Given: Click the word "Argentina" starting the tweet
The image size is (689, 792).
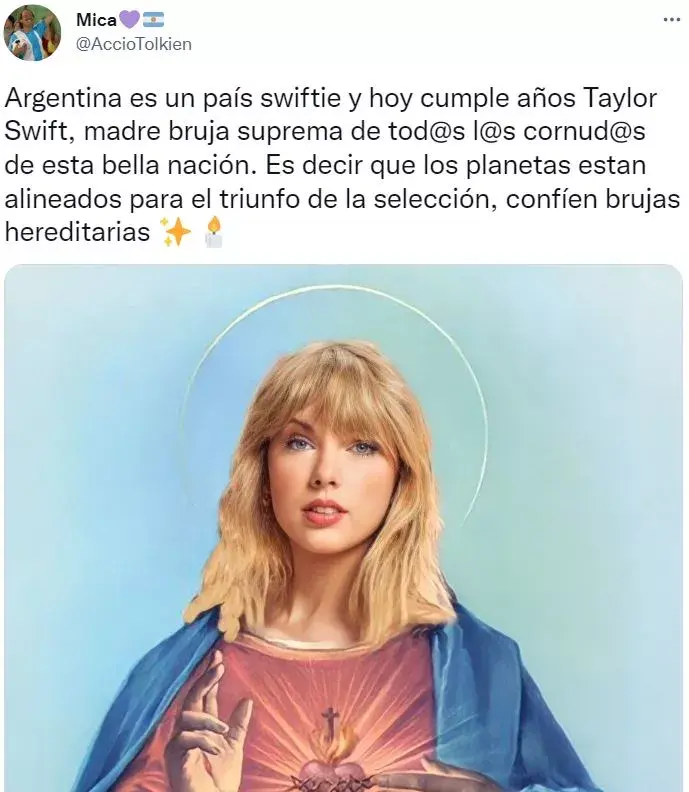Looking at the screenshot, I should pos(63,98).
